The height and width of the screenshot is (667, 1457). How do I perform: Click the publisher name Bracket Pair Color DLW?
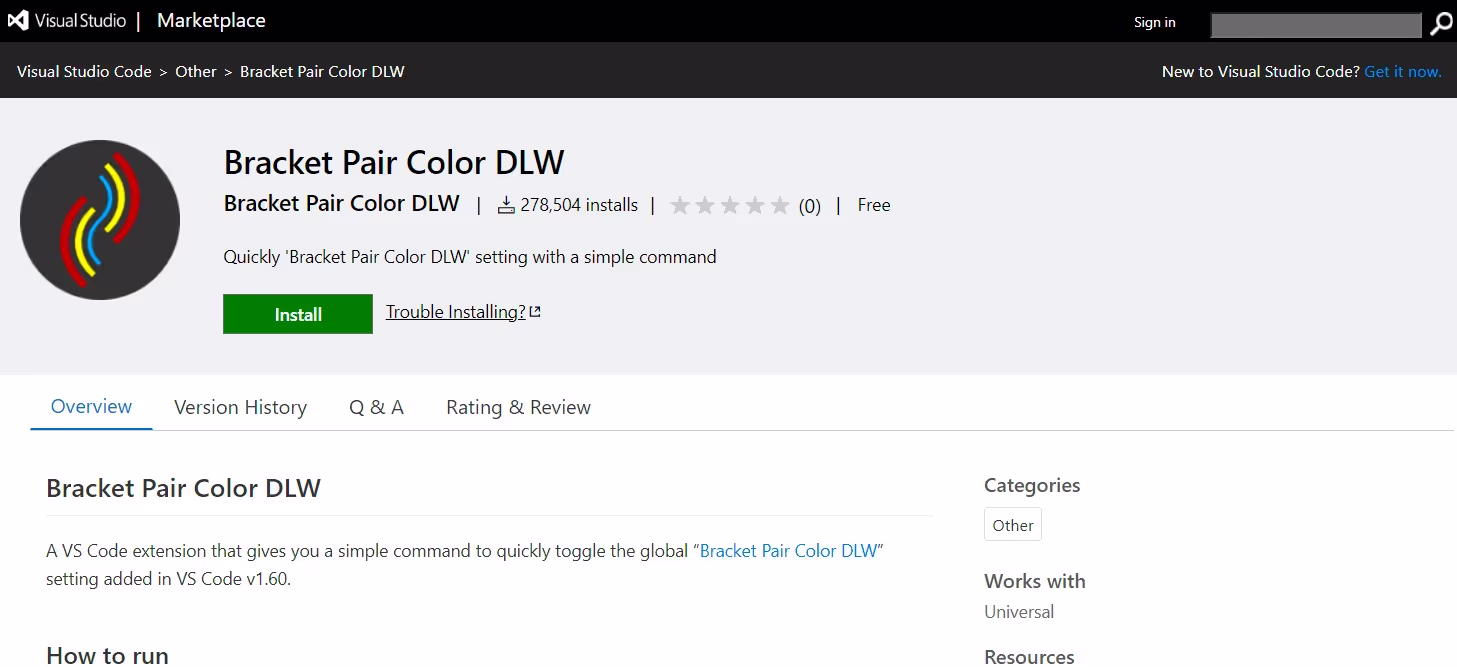342,203
